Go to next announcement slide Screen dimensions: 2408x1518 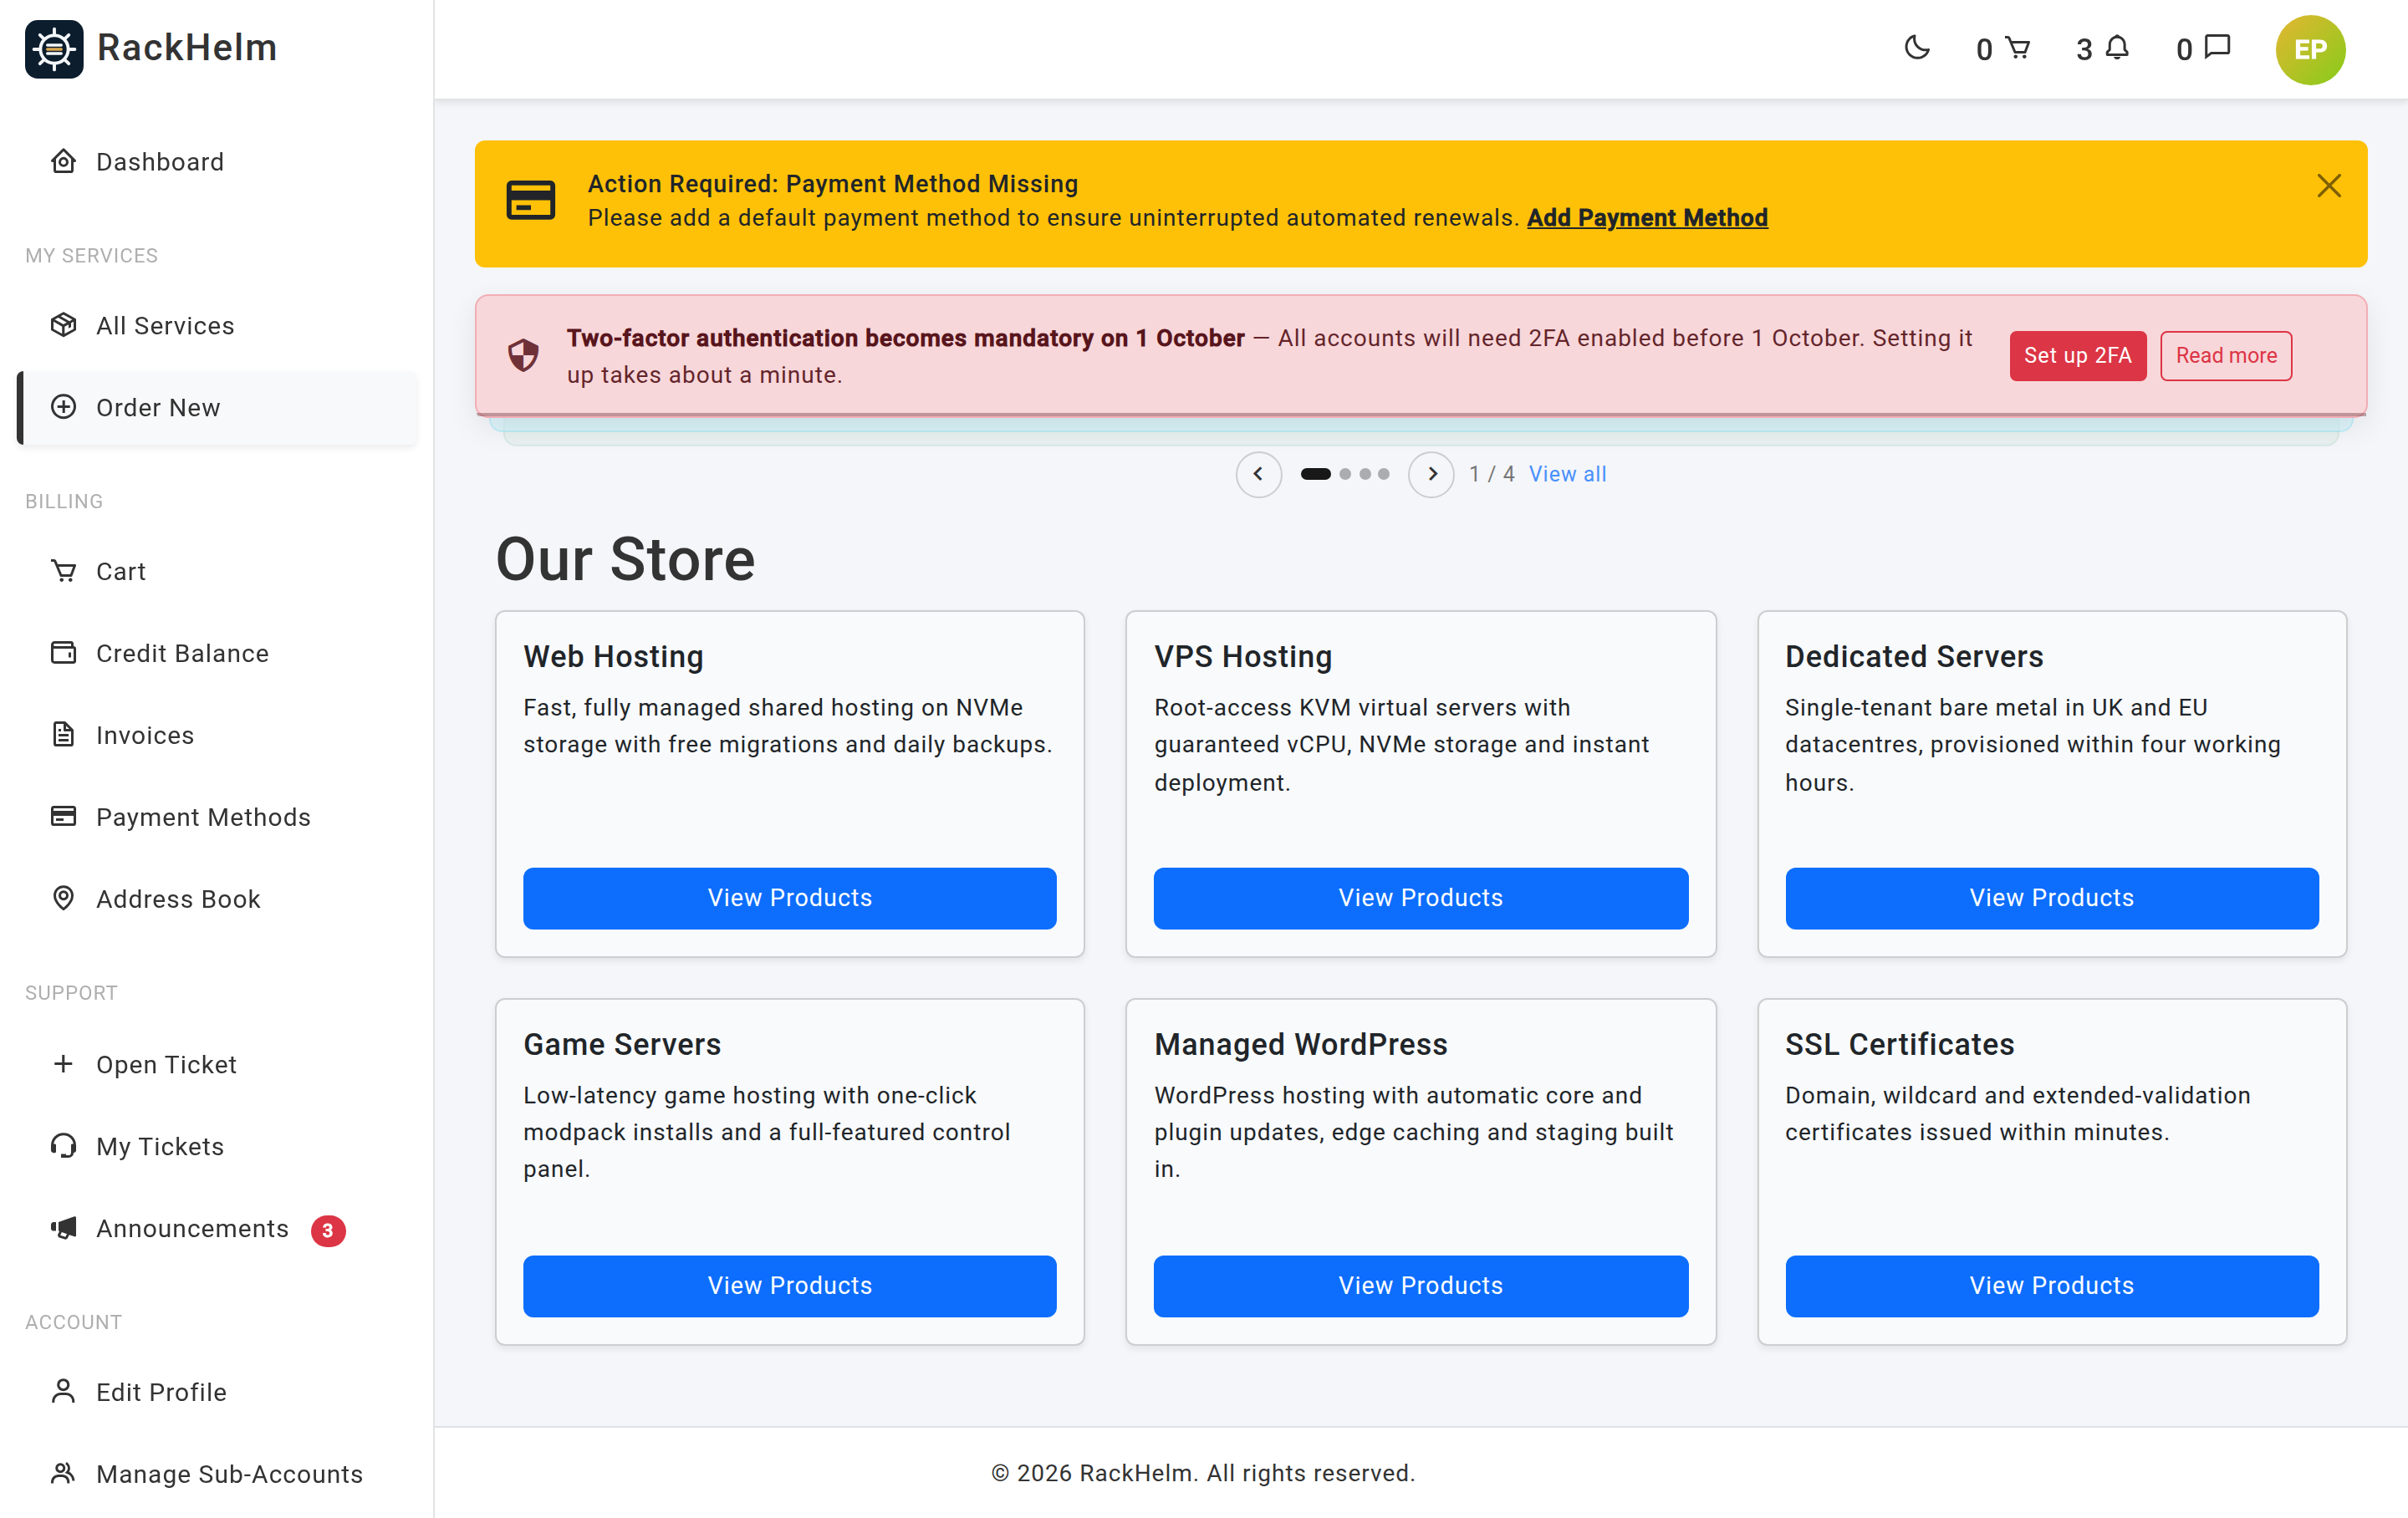1431,474
